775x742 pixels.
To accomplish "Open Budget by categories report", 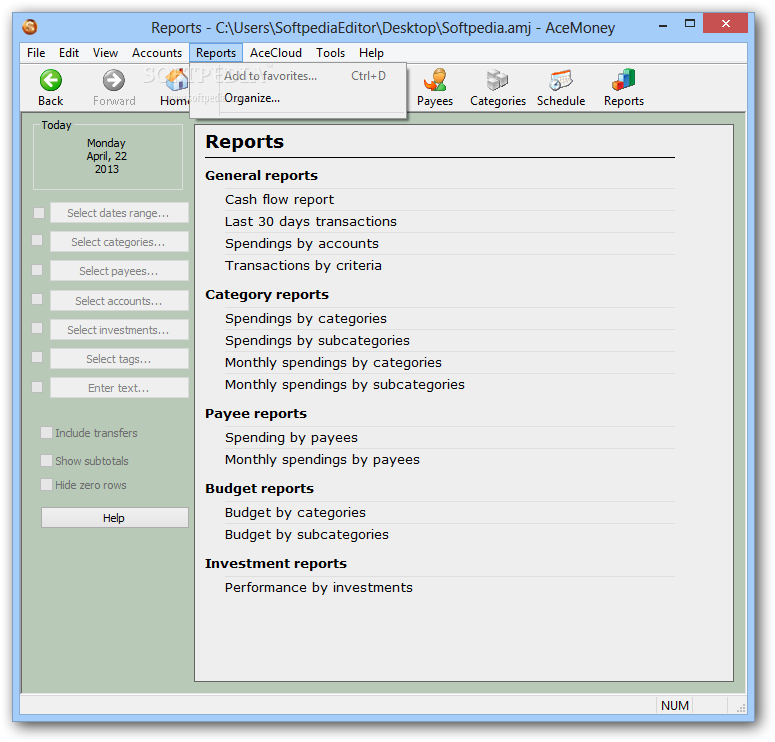I will (x=295, y=513).
